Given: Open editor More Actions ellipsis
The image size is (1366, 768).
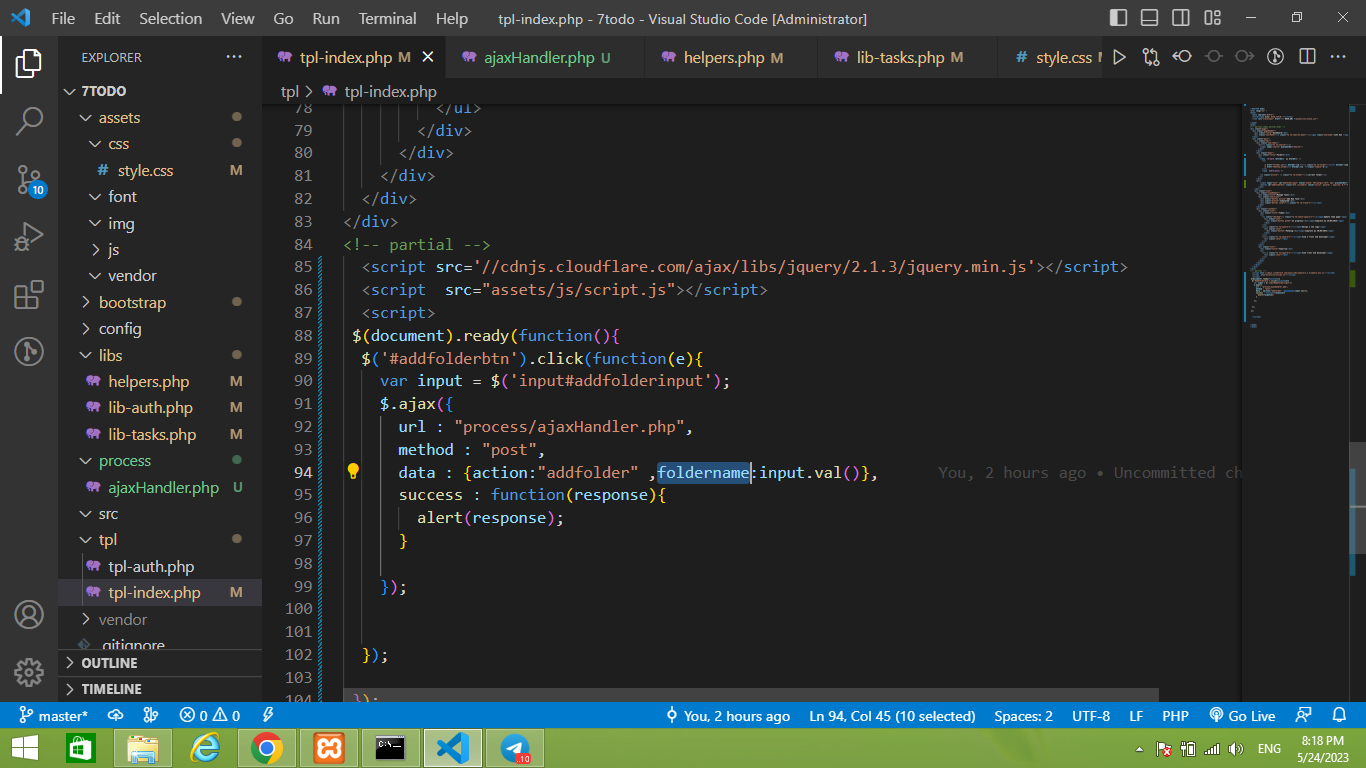Looking at the screenshot, I should tap(1337, 57).
